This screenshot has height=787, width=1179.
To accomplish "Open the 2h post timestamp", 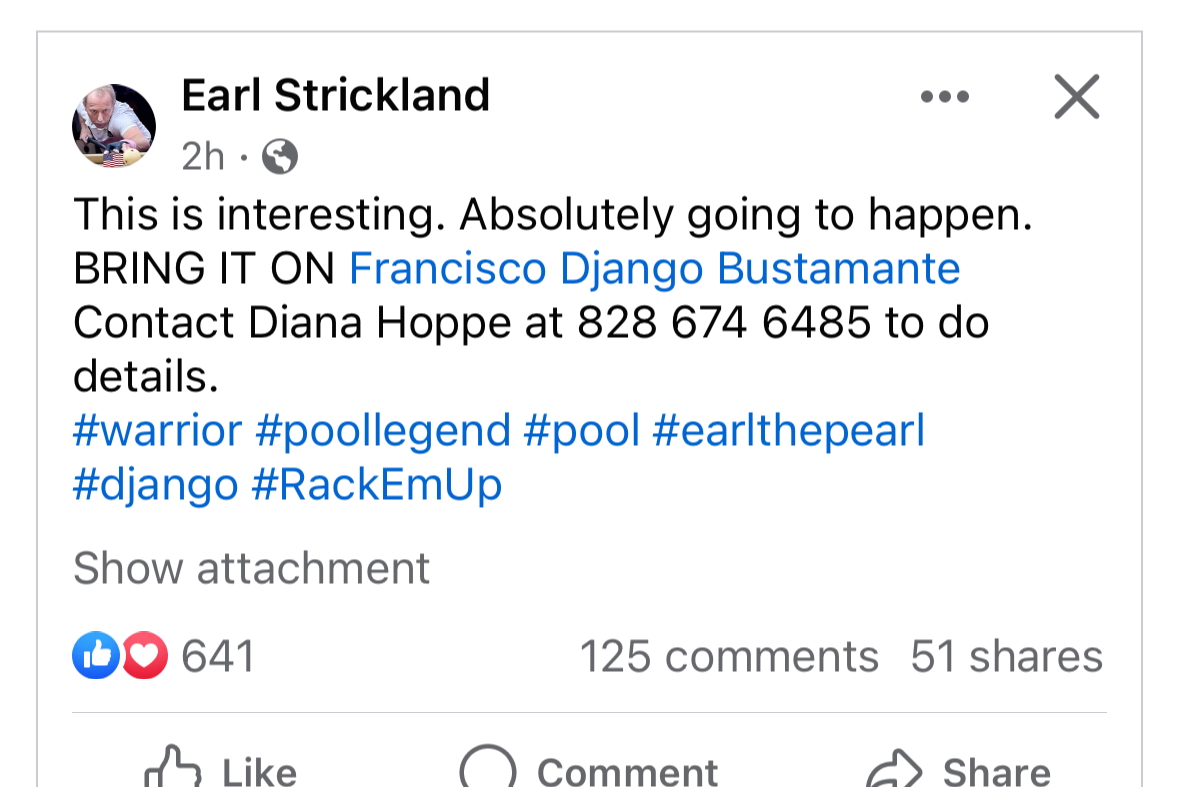I will point(203,156).
